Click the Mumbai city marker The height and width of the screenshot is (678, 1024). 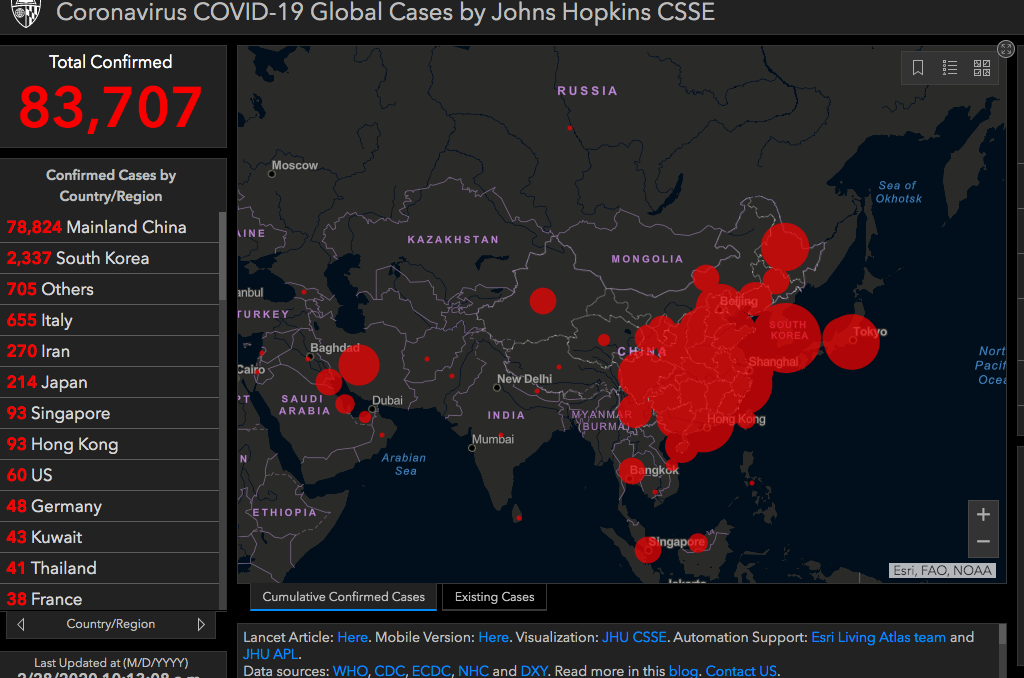tap(472, 448)
